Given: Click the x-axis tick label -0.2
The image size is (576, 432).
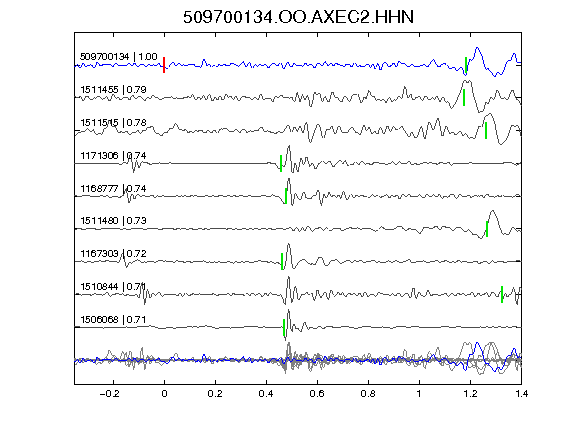Looking at the screenshot, I should pos(109,394).
